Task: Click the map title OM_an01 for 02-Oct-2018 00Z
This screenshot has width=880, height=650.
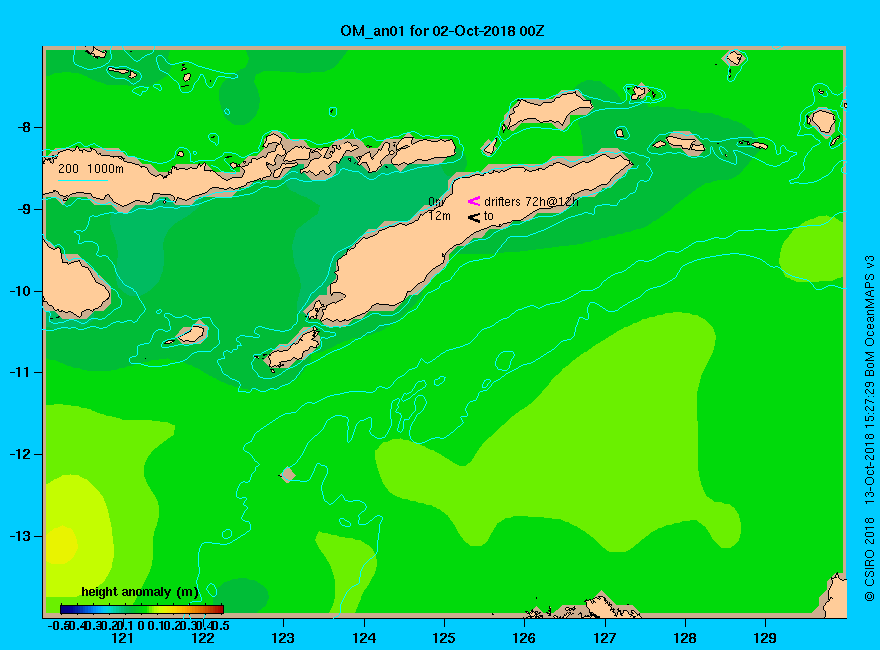Action: (x=442, y=31)
